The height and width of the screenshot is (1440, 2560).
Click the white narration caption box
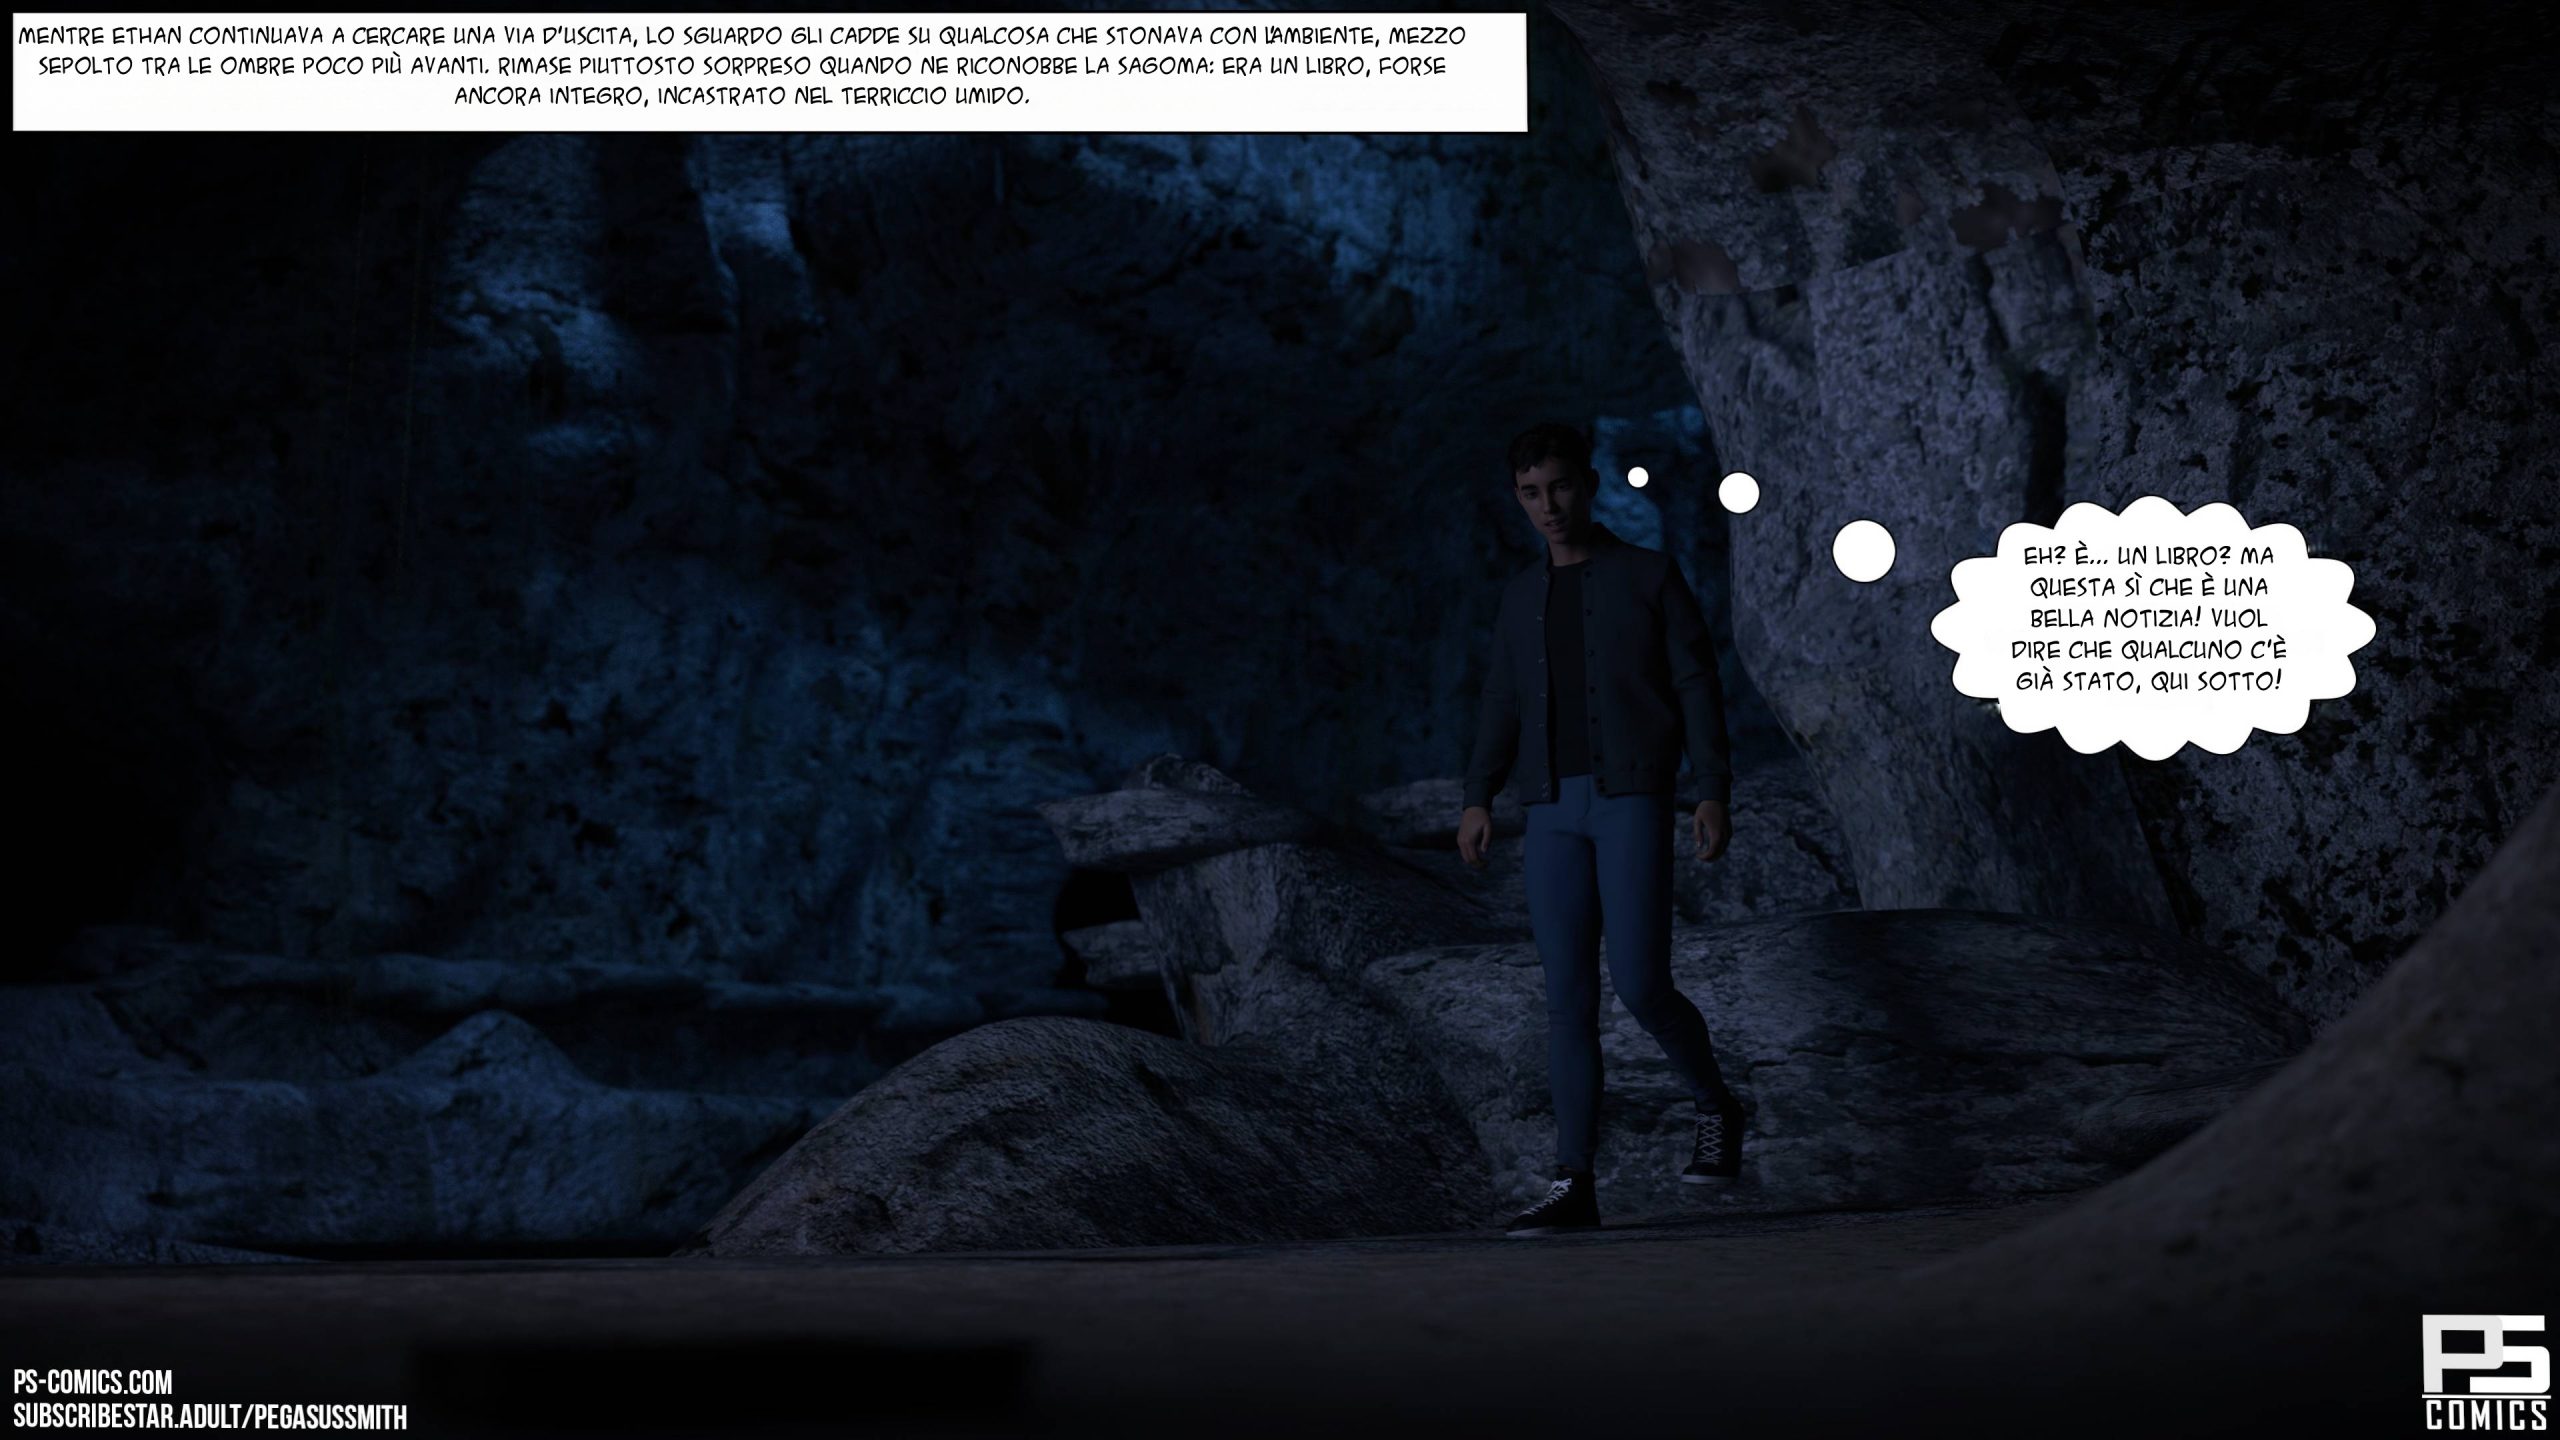pyautogui.click(x=768, y=70)
